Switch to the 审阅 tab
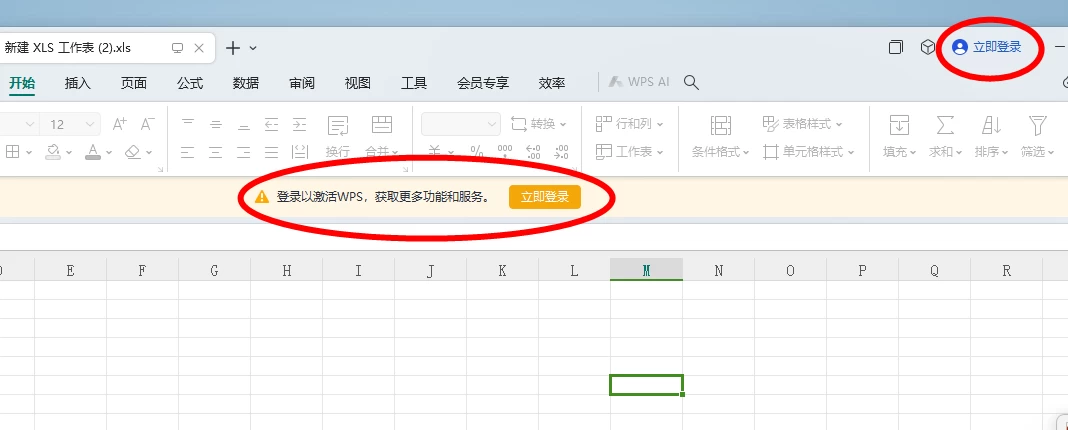The image size is (1068, 430). click(302, 83)
